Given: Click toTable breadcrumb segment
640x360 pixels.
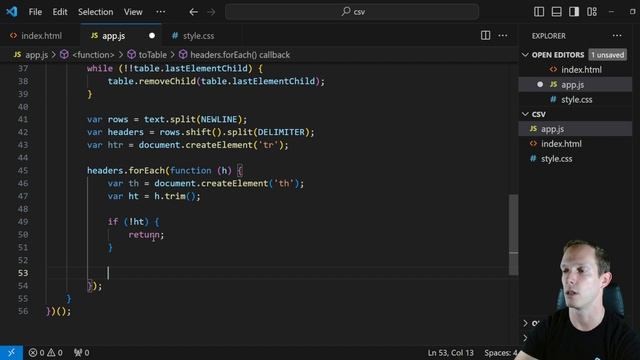Looking at the screenshot, I should (x=153, y=55).
